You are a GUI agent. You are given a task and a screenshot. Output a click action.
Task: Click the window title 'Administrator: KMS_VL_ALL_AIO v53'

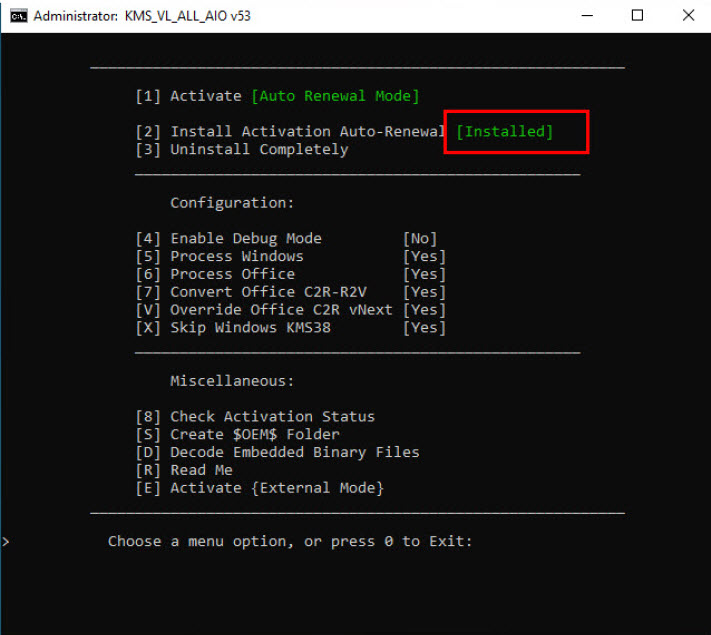(x=142, y=16)
